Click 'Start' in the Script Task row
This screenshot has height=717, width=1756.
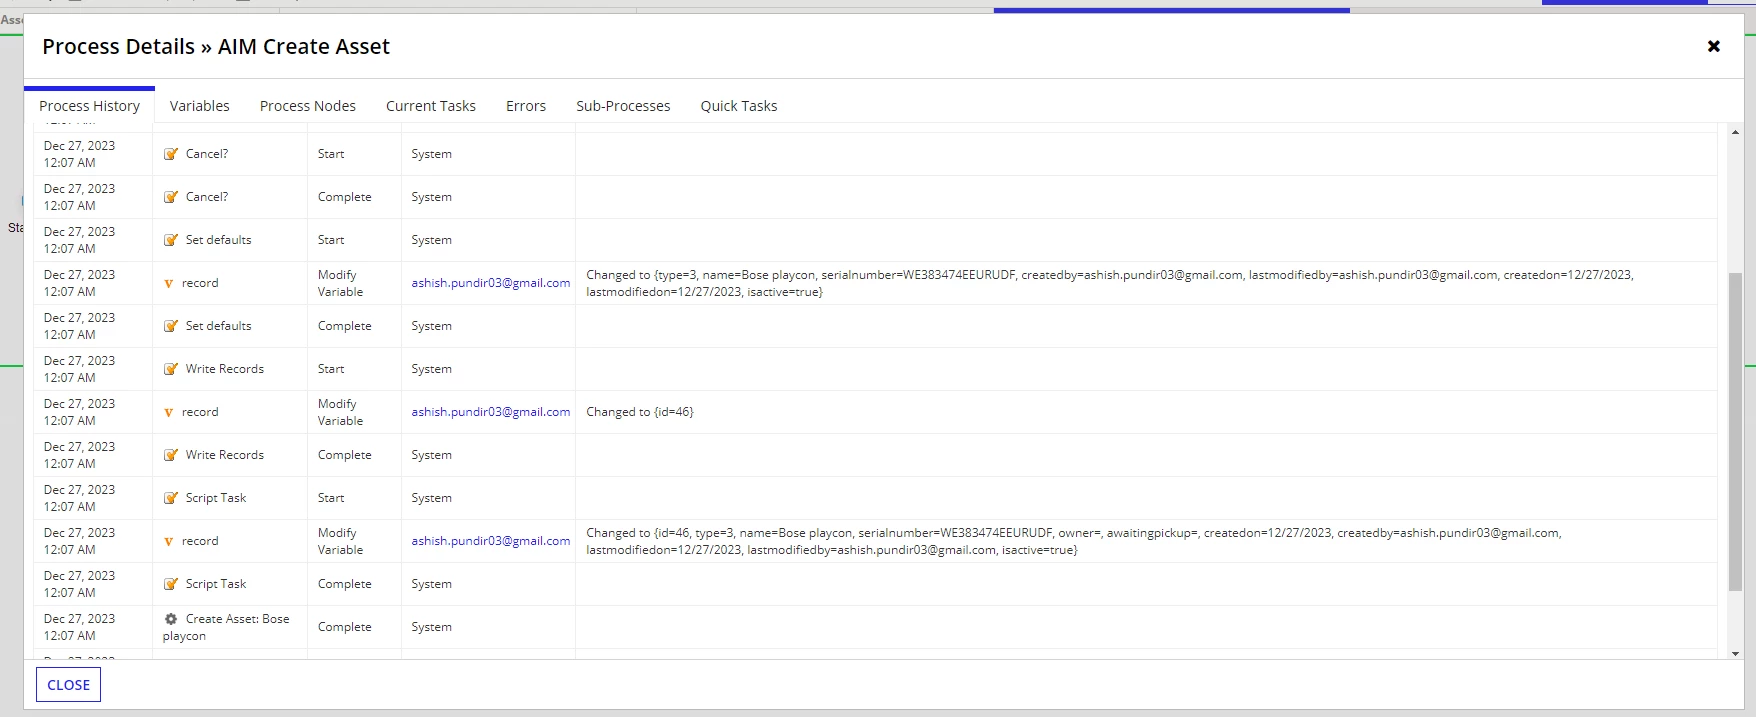click(x=331, y=498)
